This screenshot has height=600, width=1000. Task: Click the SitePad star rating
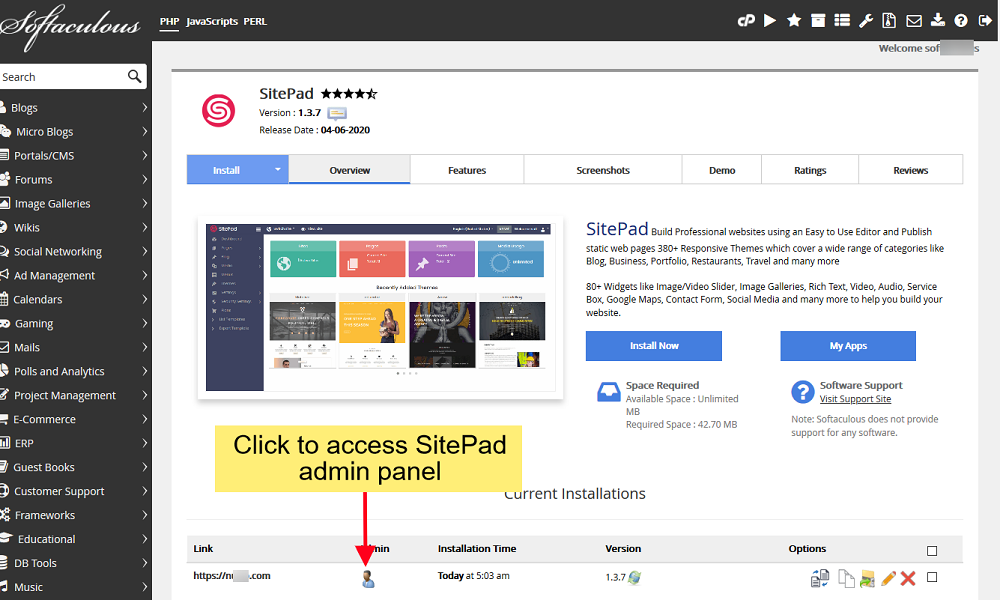[349, 94]
